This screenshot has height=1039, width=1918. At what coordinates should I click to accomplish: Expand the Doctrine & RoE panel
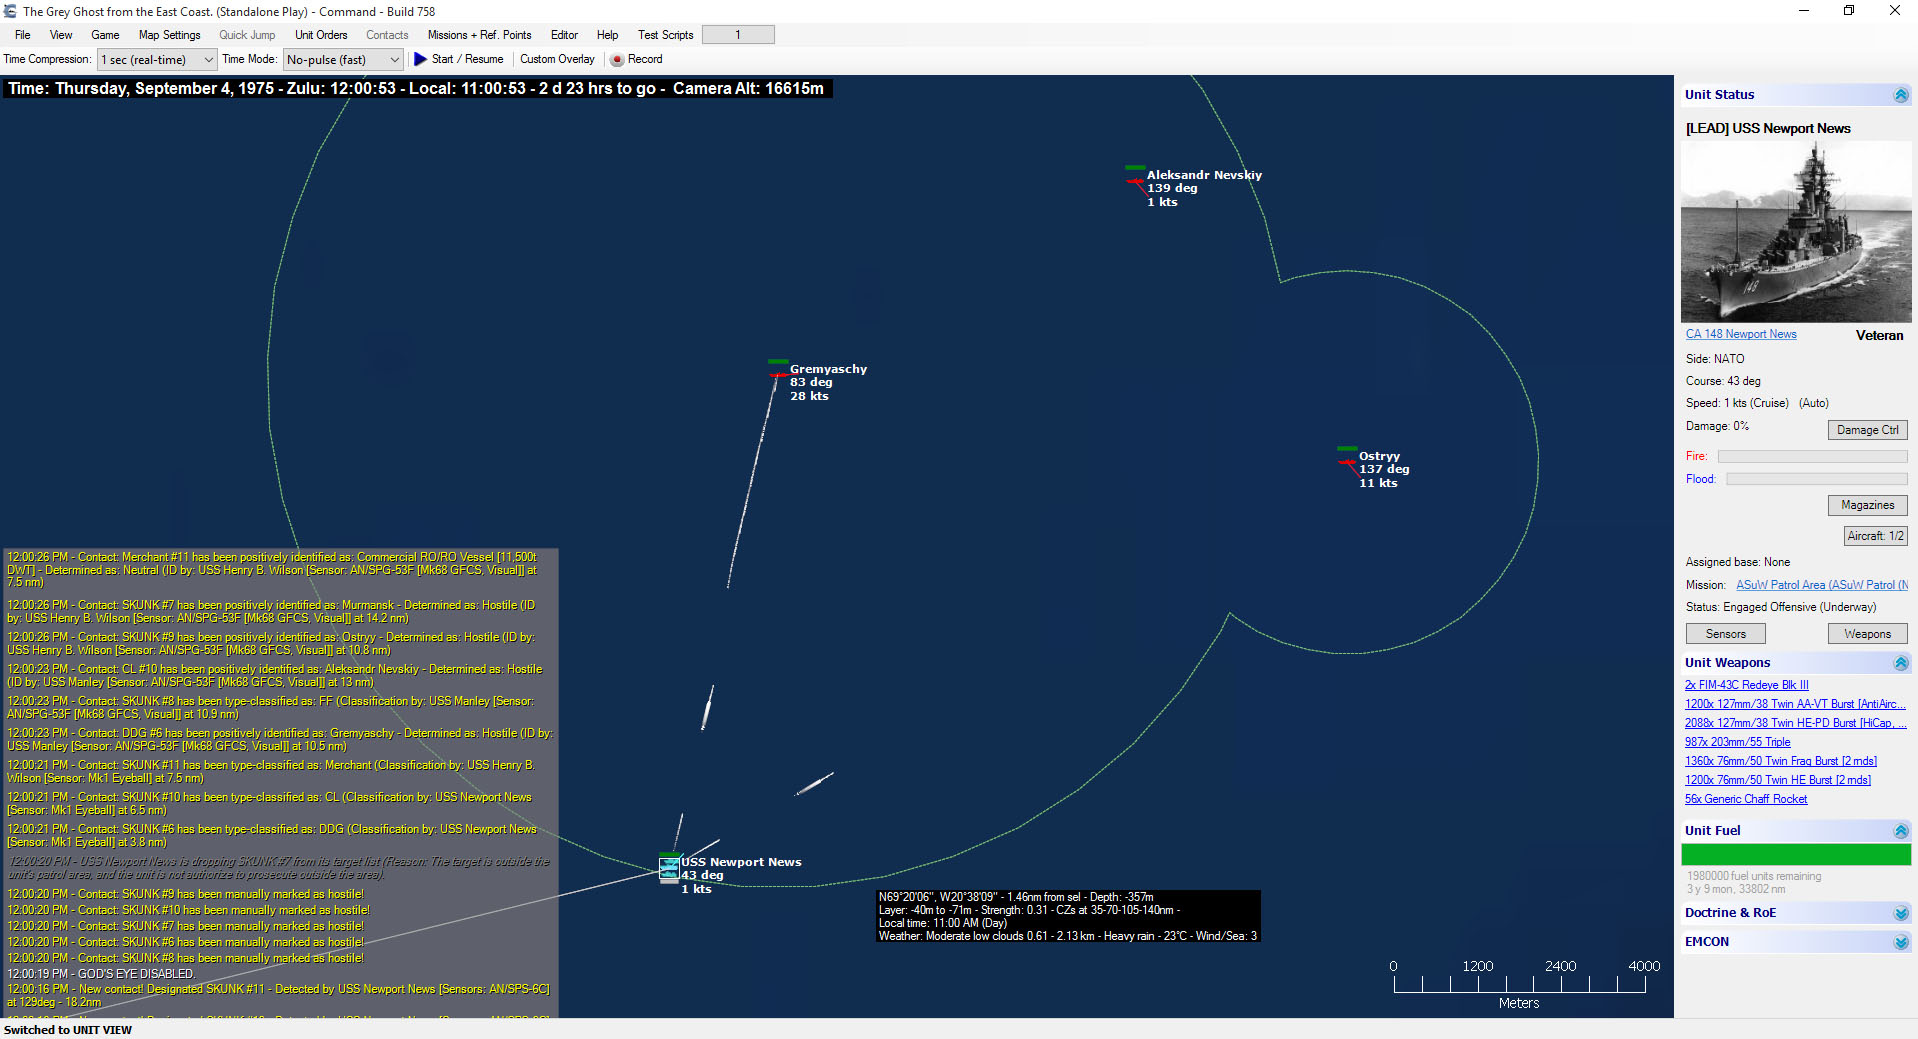pyautogui.click(x=1901, y=912)
